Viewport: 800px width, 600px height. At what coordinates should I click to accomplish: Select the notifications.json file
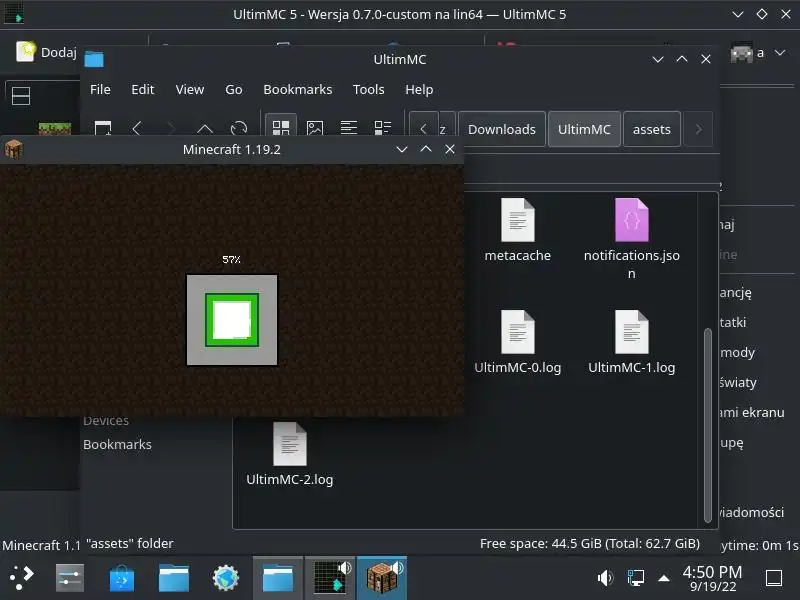pos(632,239)
